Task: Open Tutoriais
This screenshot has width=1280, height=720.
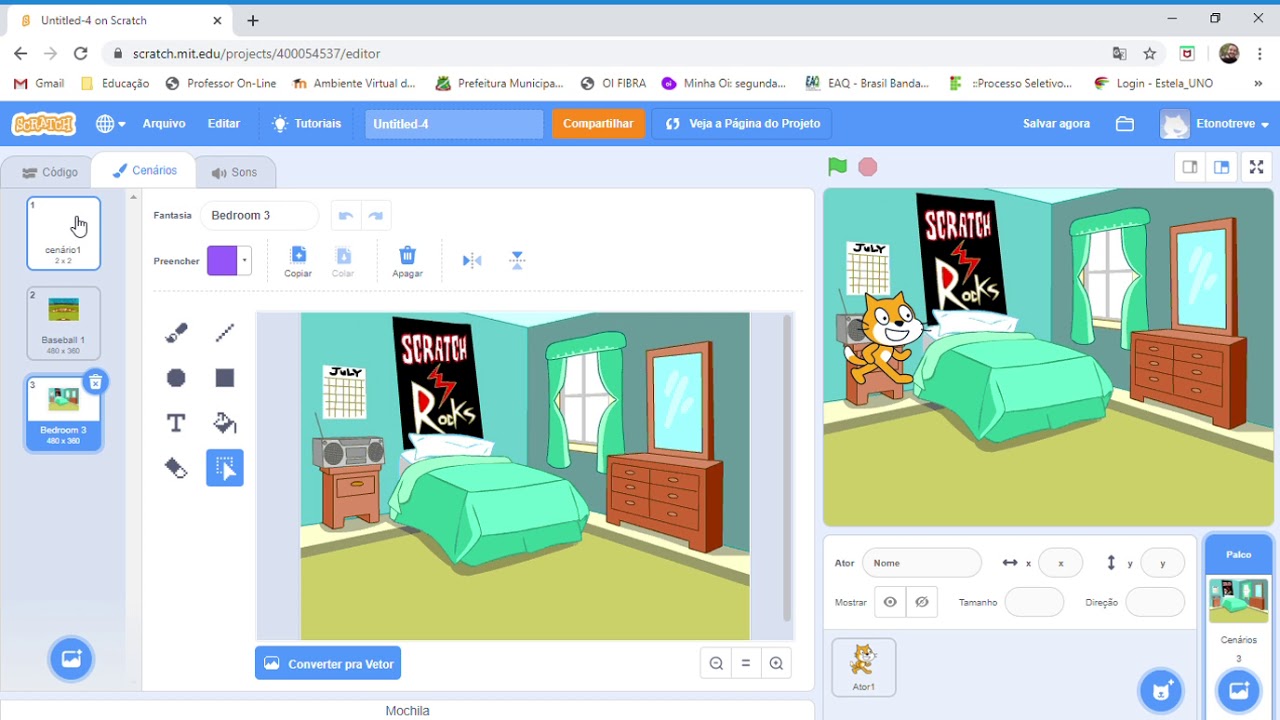Action: [307, 124]
